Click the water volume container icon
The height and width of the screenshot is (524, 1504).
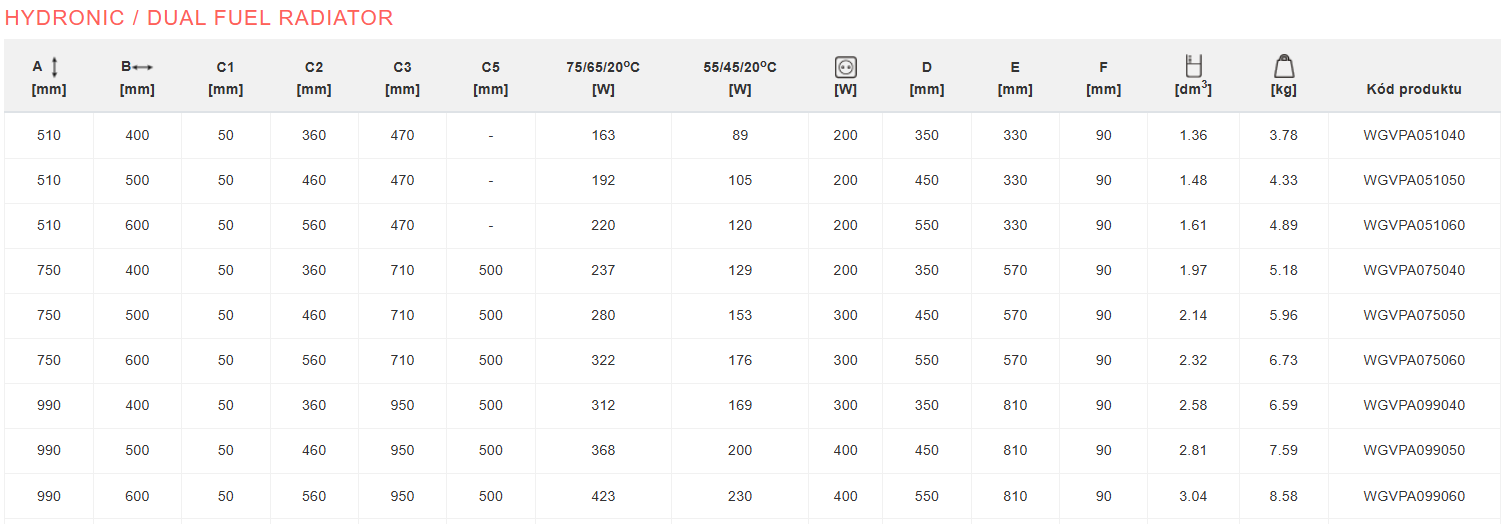click(x=1193, y=66)
